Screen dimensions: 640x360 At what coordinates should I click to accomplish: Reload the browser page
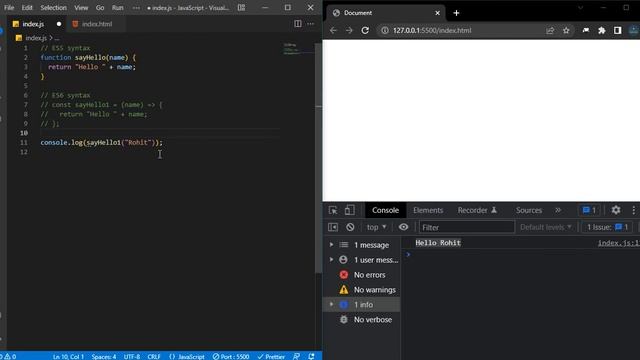coord(365,30)
